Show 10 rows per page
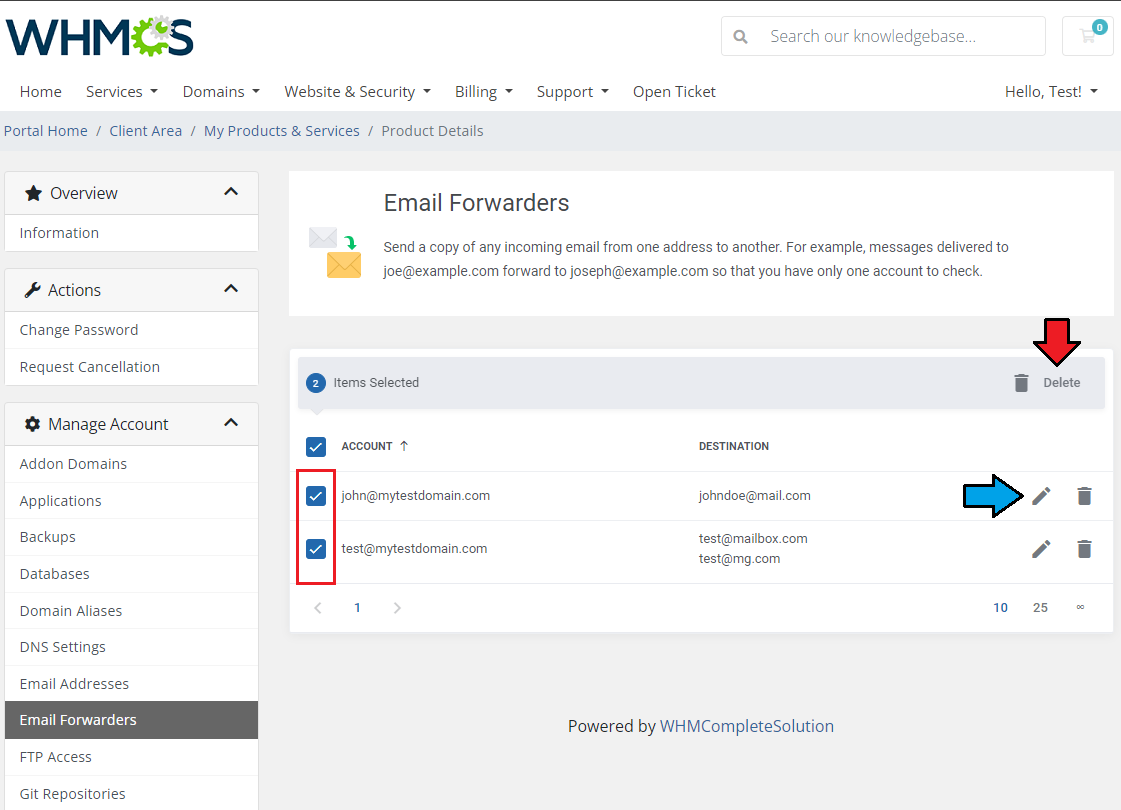The image size is (1121, 810). point(1000,608)
